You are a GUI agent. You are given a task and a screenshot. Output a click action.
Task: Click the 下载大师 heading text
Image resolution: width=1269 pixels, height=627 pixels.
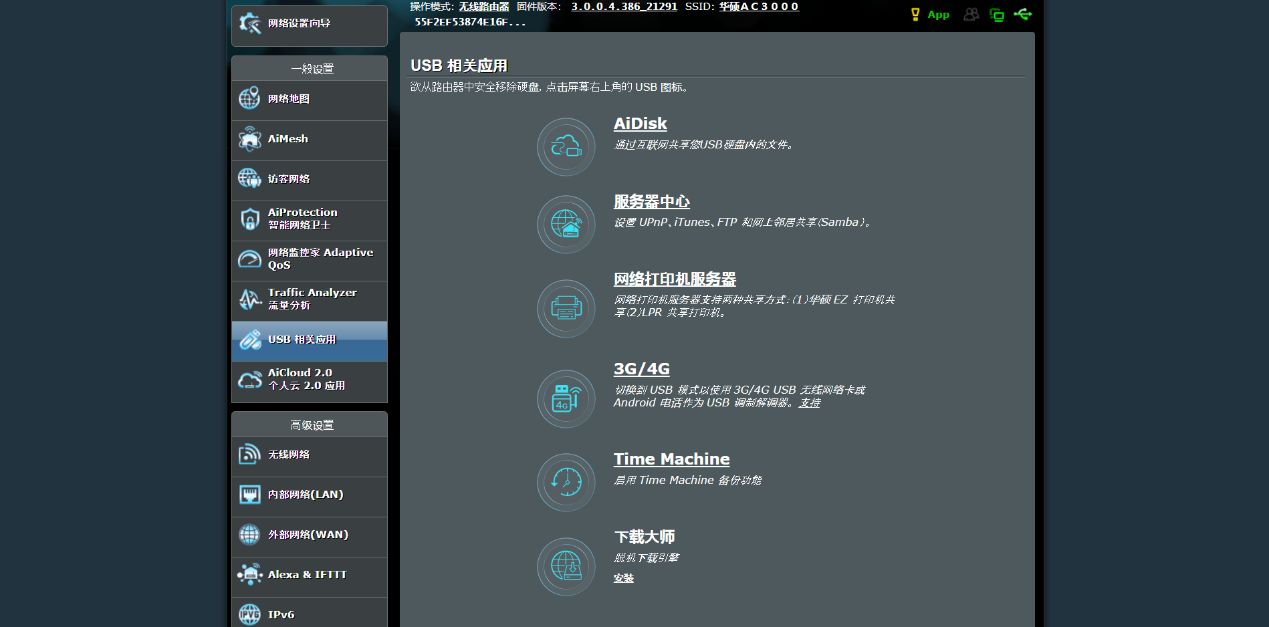(x=645, y=537)
